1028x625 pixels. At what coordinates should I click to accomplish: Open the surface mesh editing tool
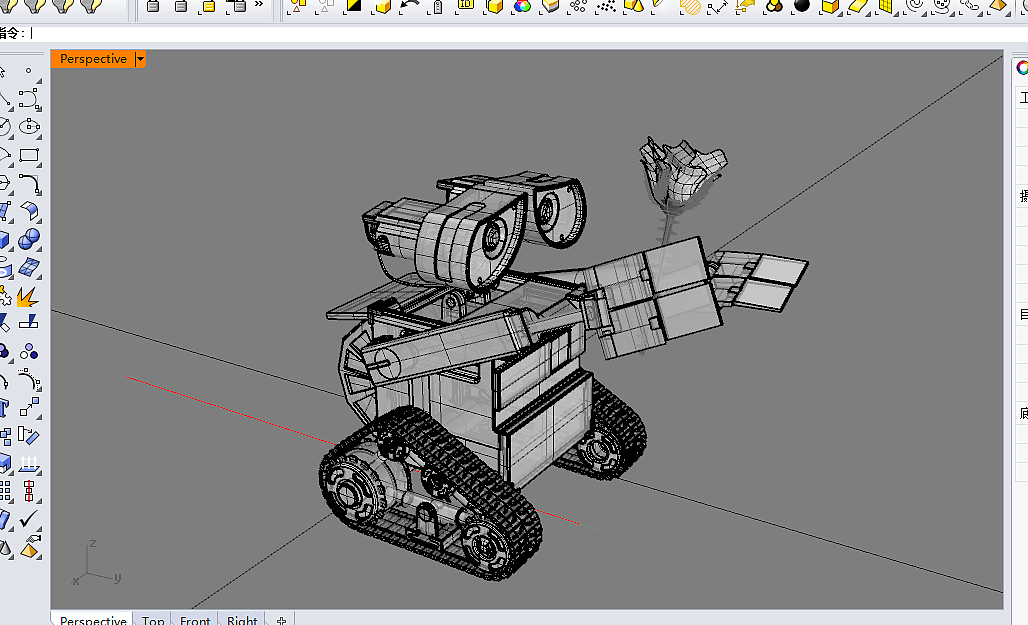29,268
